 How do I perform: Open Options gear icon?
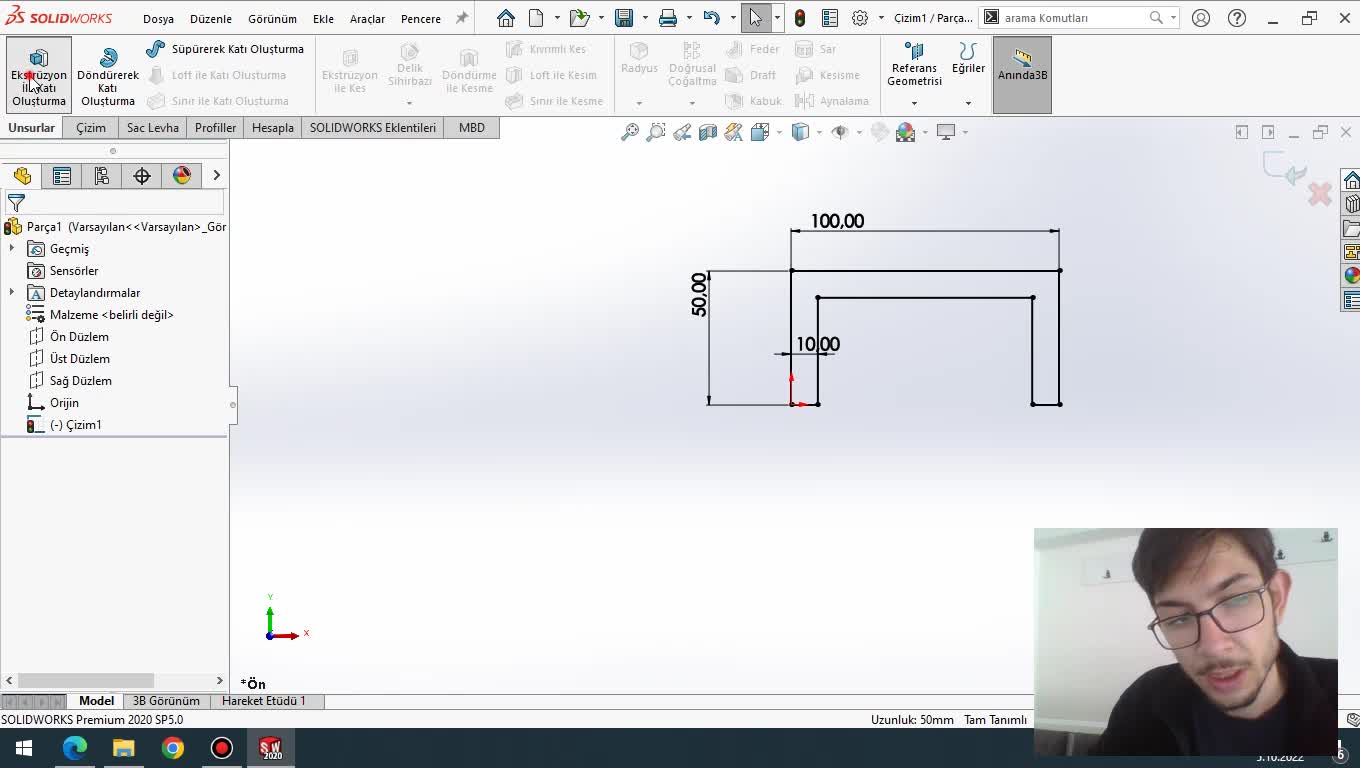coord(860,18)
